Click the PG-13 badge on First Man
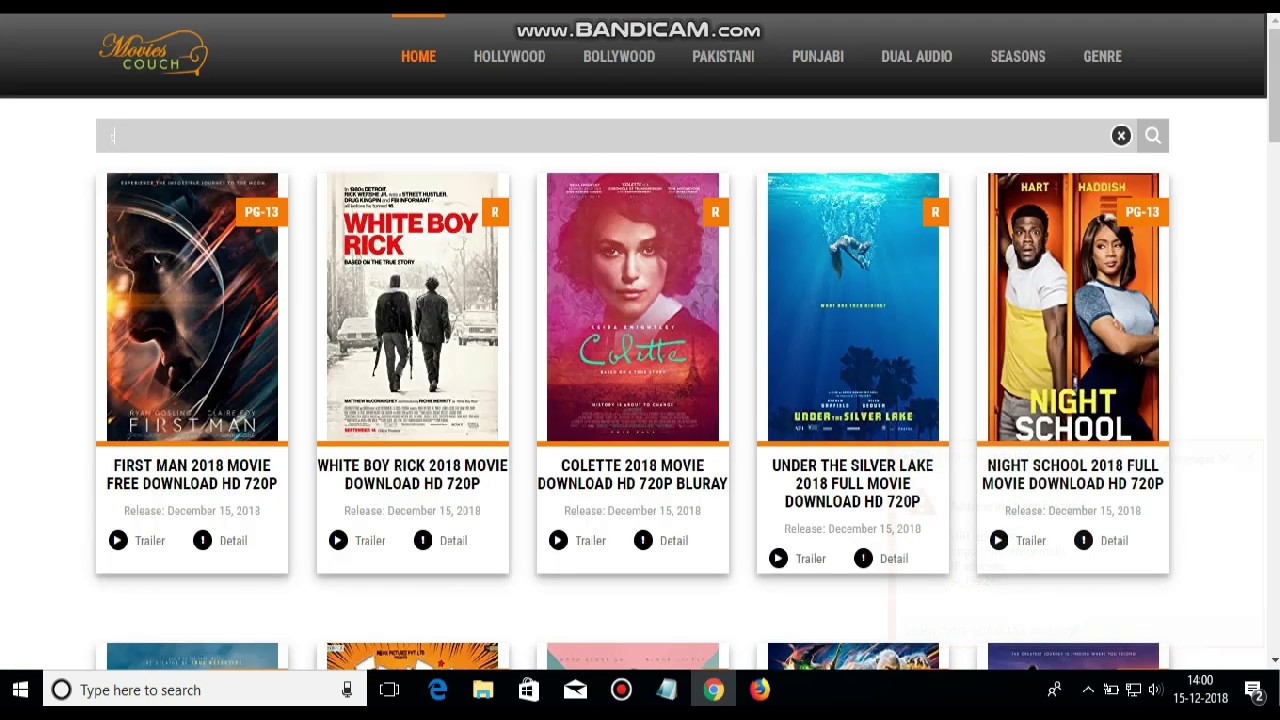Viewport: 1280px width, 720px height. (x=261, y=212)
